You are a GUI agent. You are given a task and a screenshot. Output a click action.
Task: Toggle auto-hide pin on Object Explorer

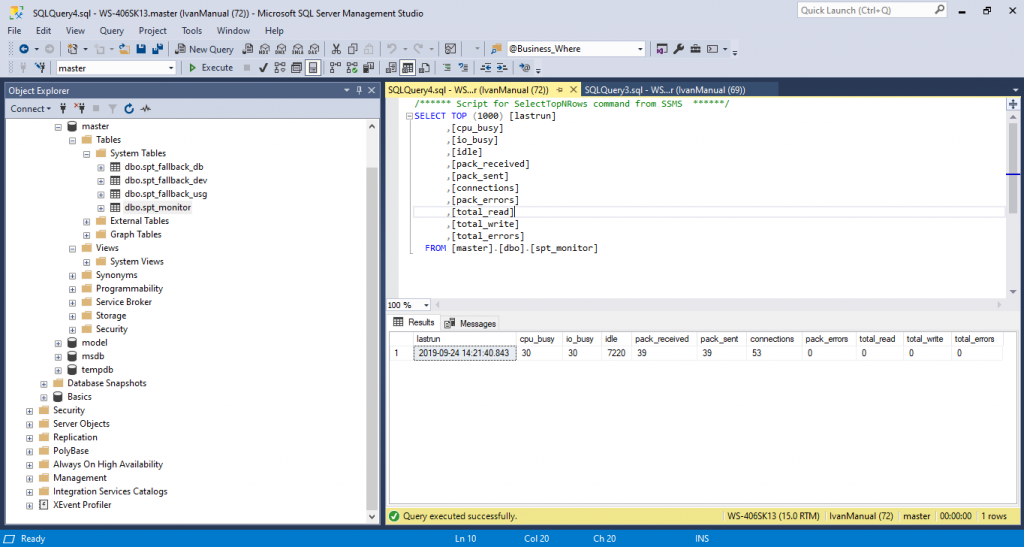click(359, 91)
